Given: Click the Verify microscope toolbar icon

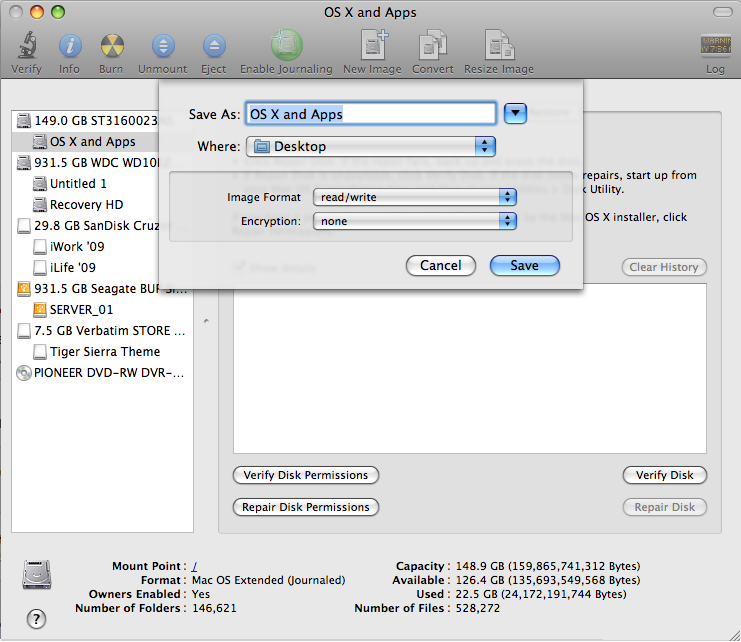Looking at the screenshot, I should 27,45.
